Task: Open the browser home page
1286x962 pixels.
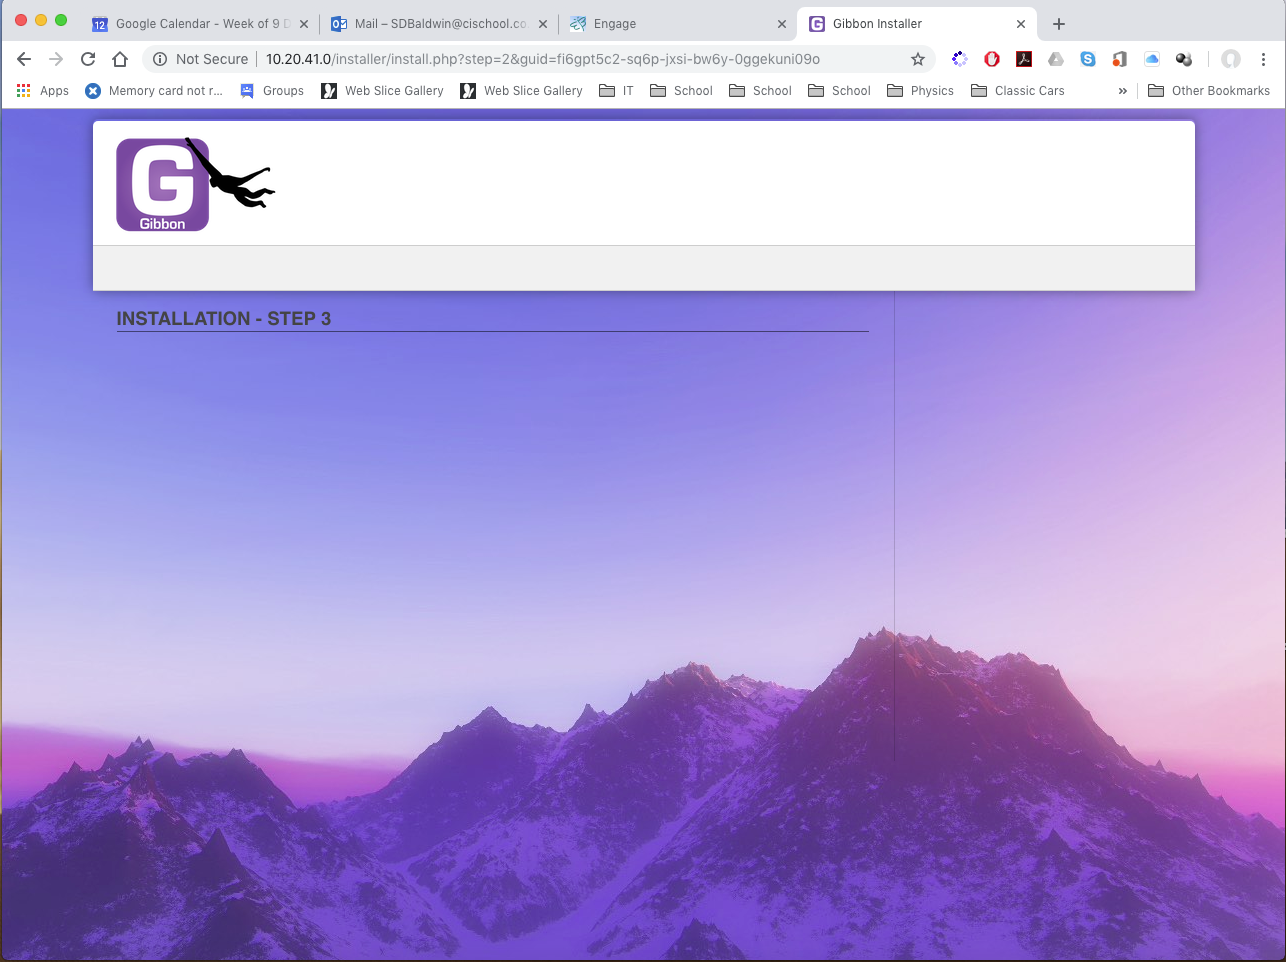Action: click(x=120, y=59)
